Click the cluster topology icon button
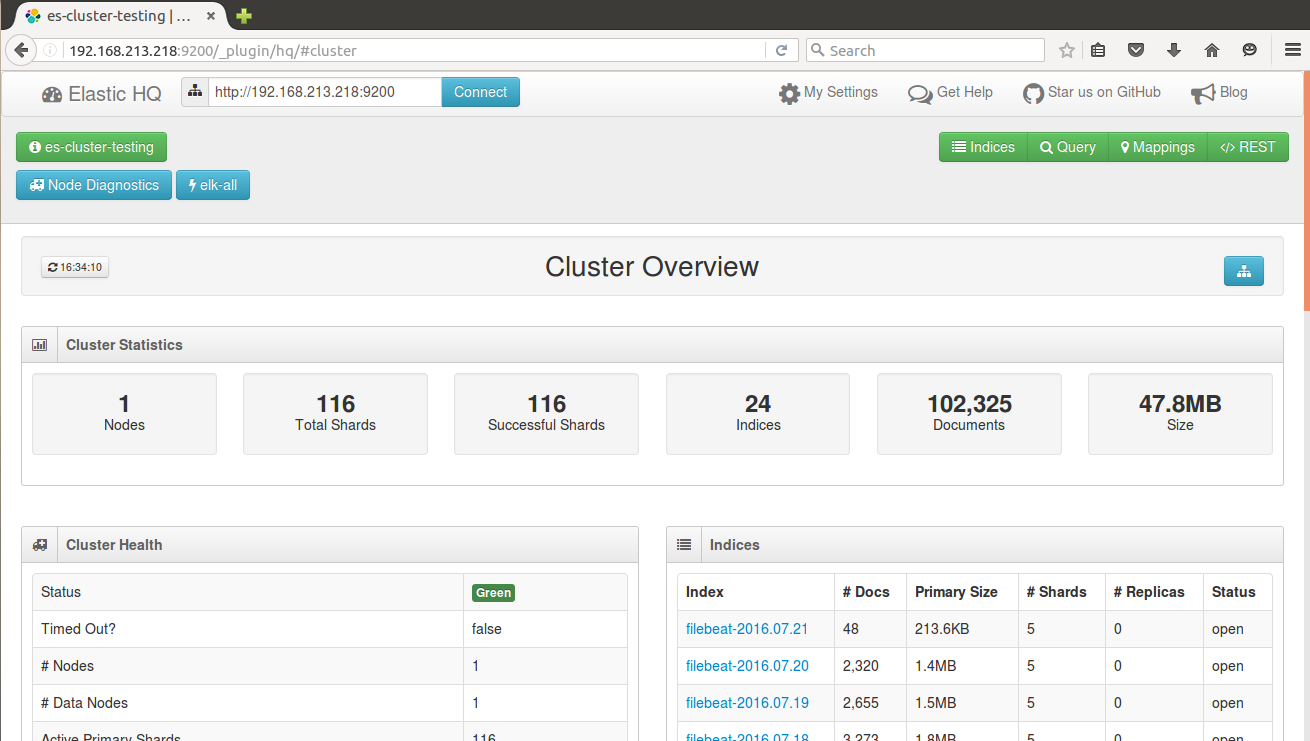 click(x=1243, y=271)
